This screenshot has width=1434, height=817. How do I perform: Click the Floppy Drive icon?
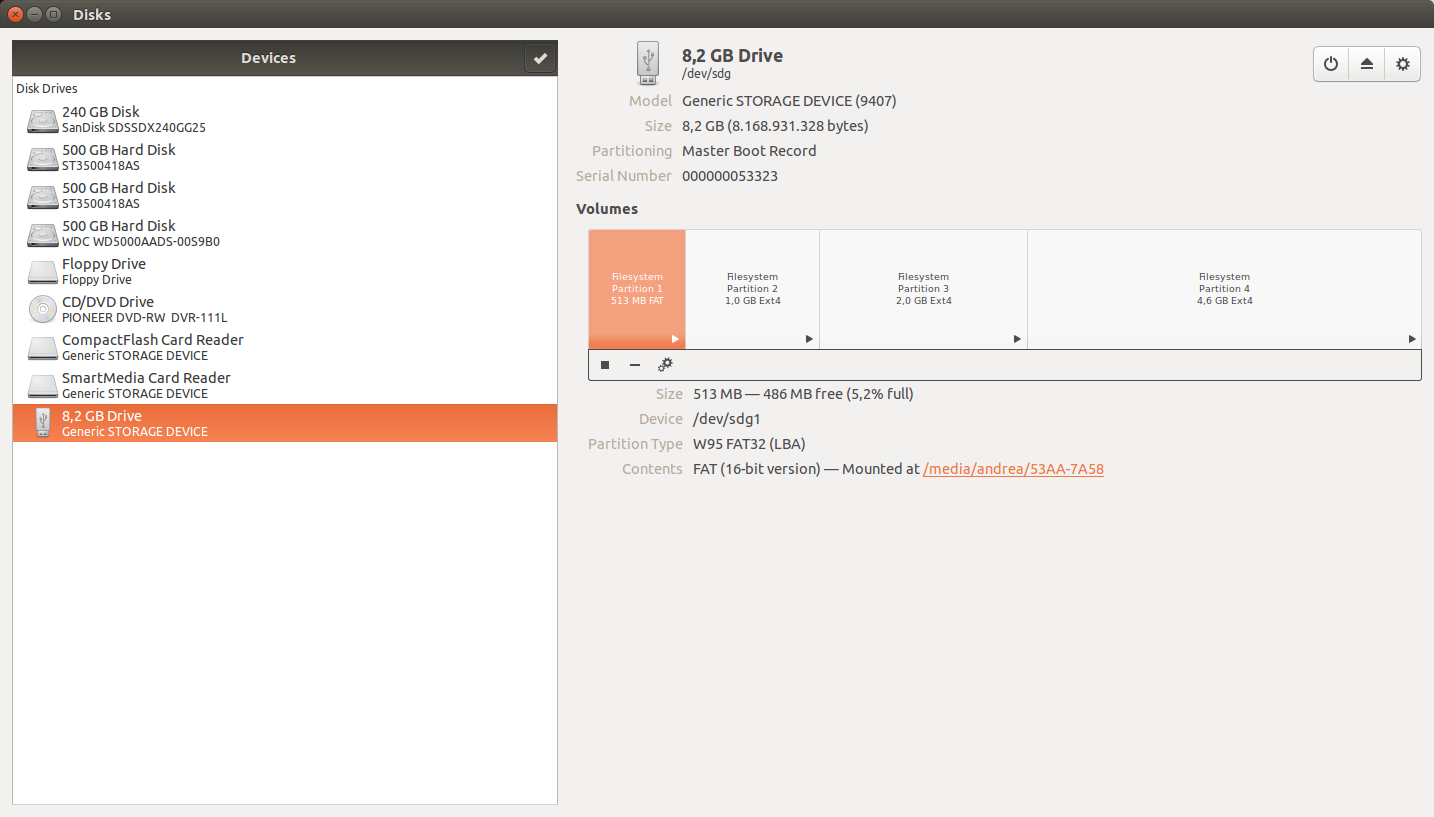pyautogui.click(x=43, y=272)
